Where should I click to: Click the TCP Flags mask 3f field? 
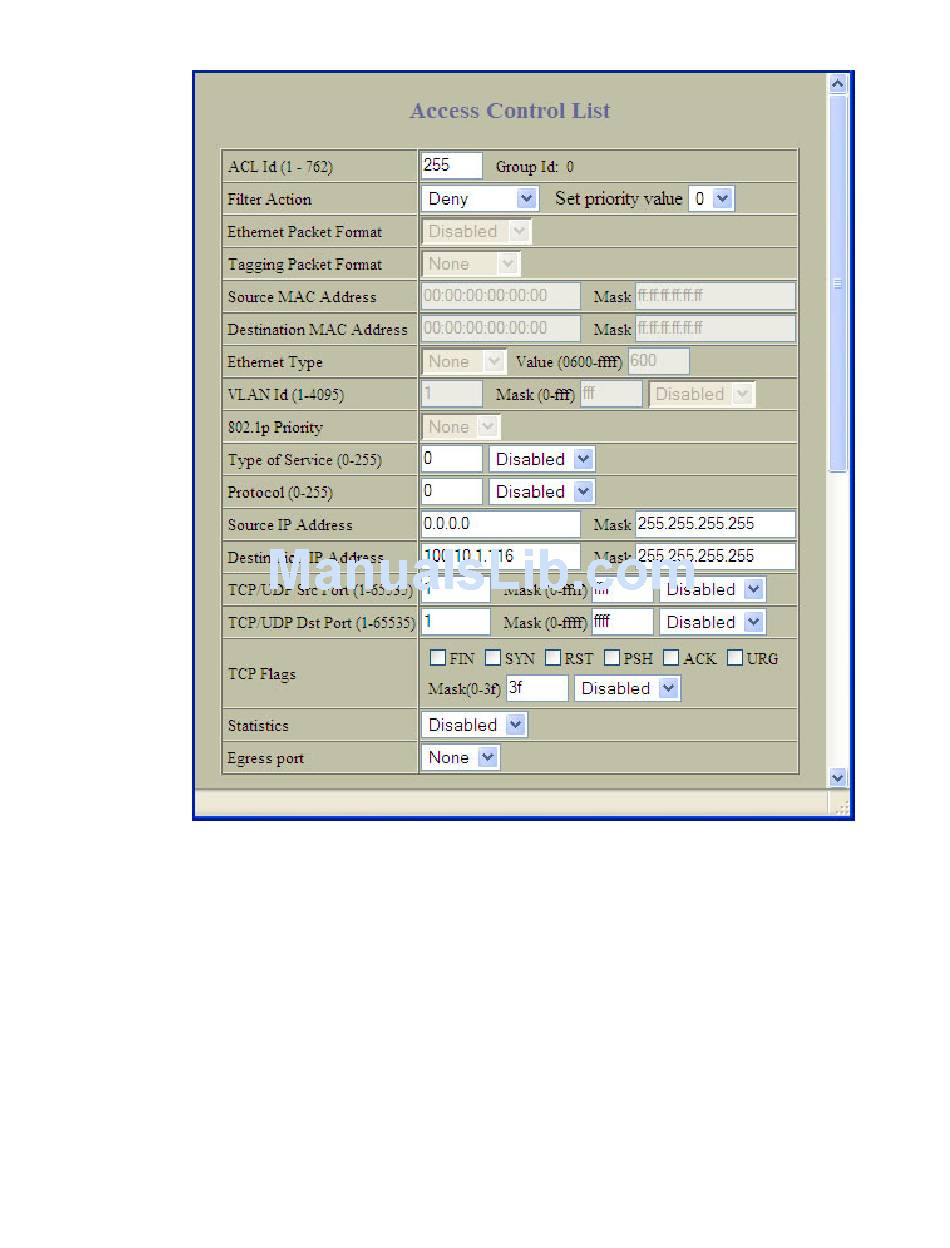point(537,688)
